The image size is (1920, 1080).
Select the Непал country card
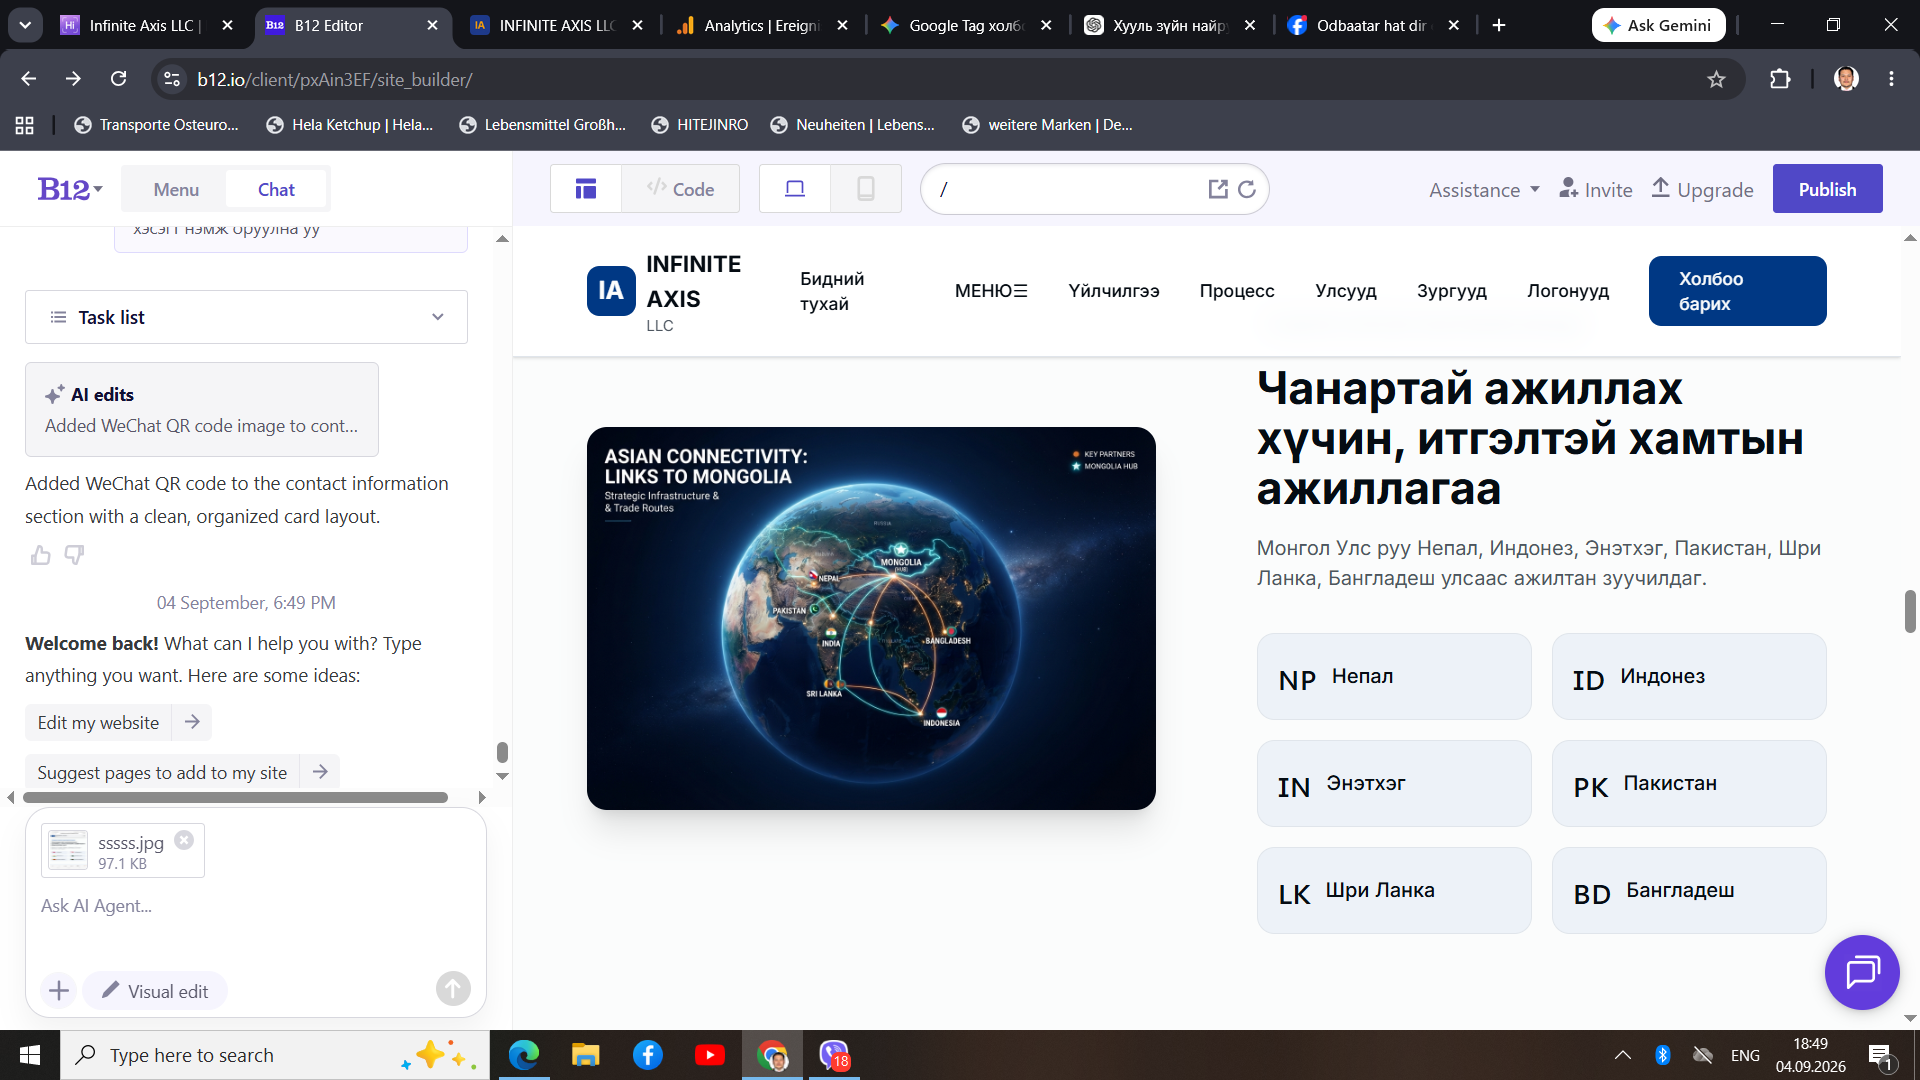1394,676
